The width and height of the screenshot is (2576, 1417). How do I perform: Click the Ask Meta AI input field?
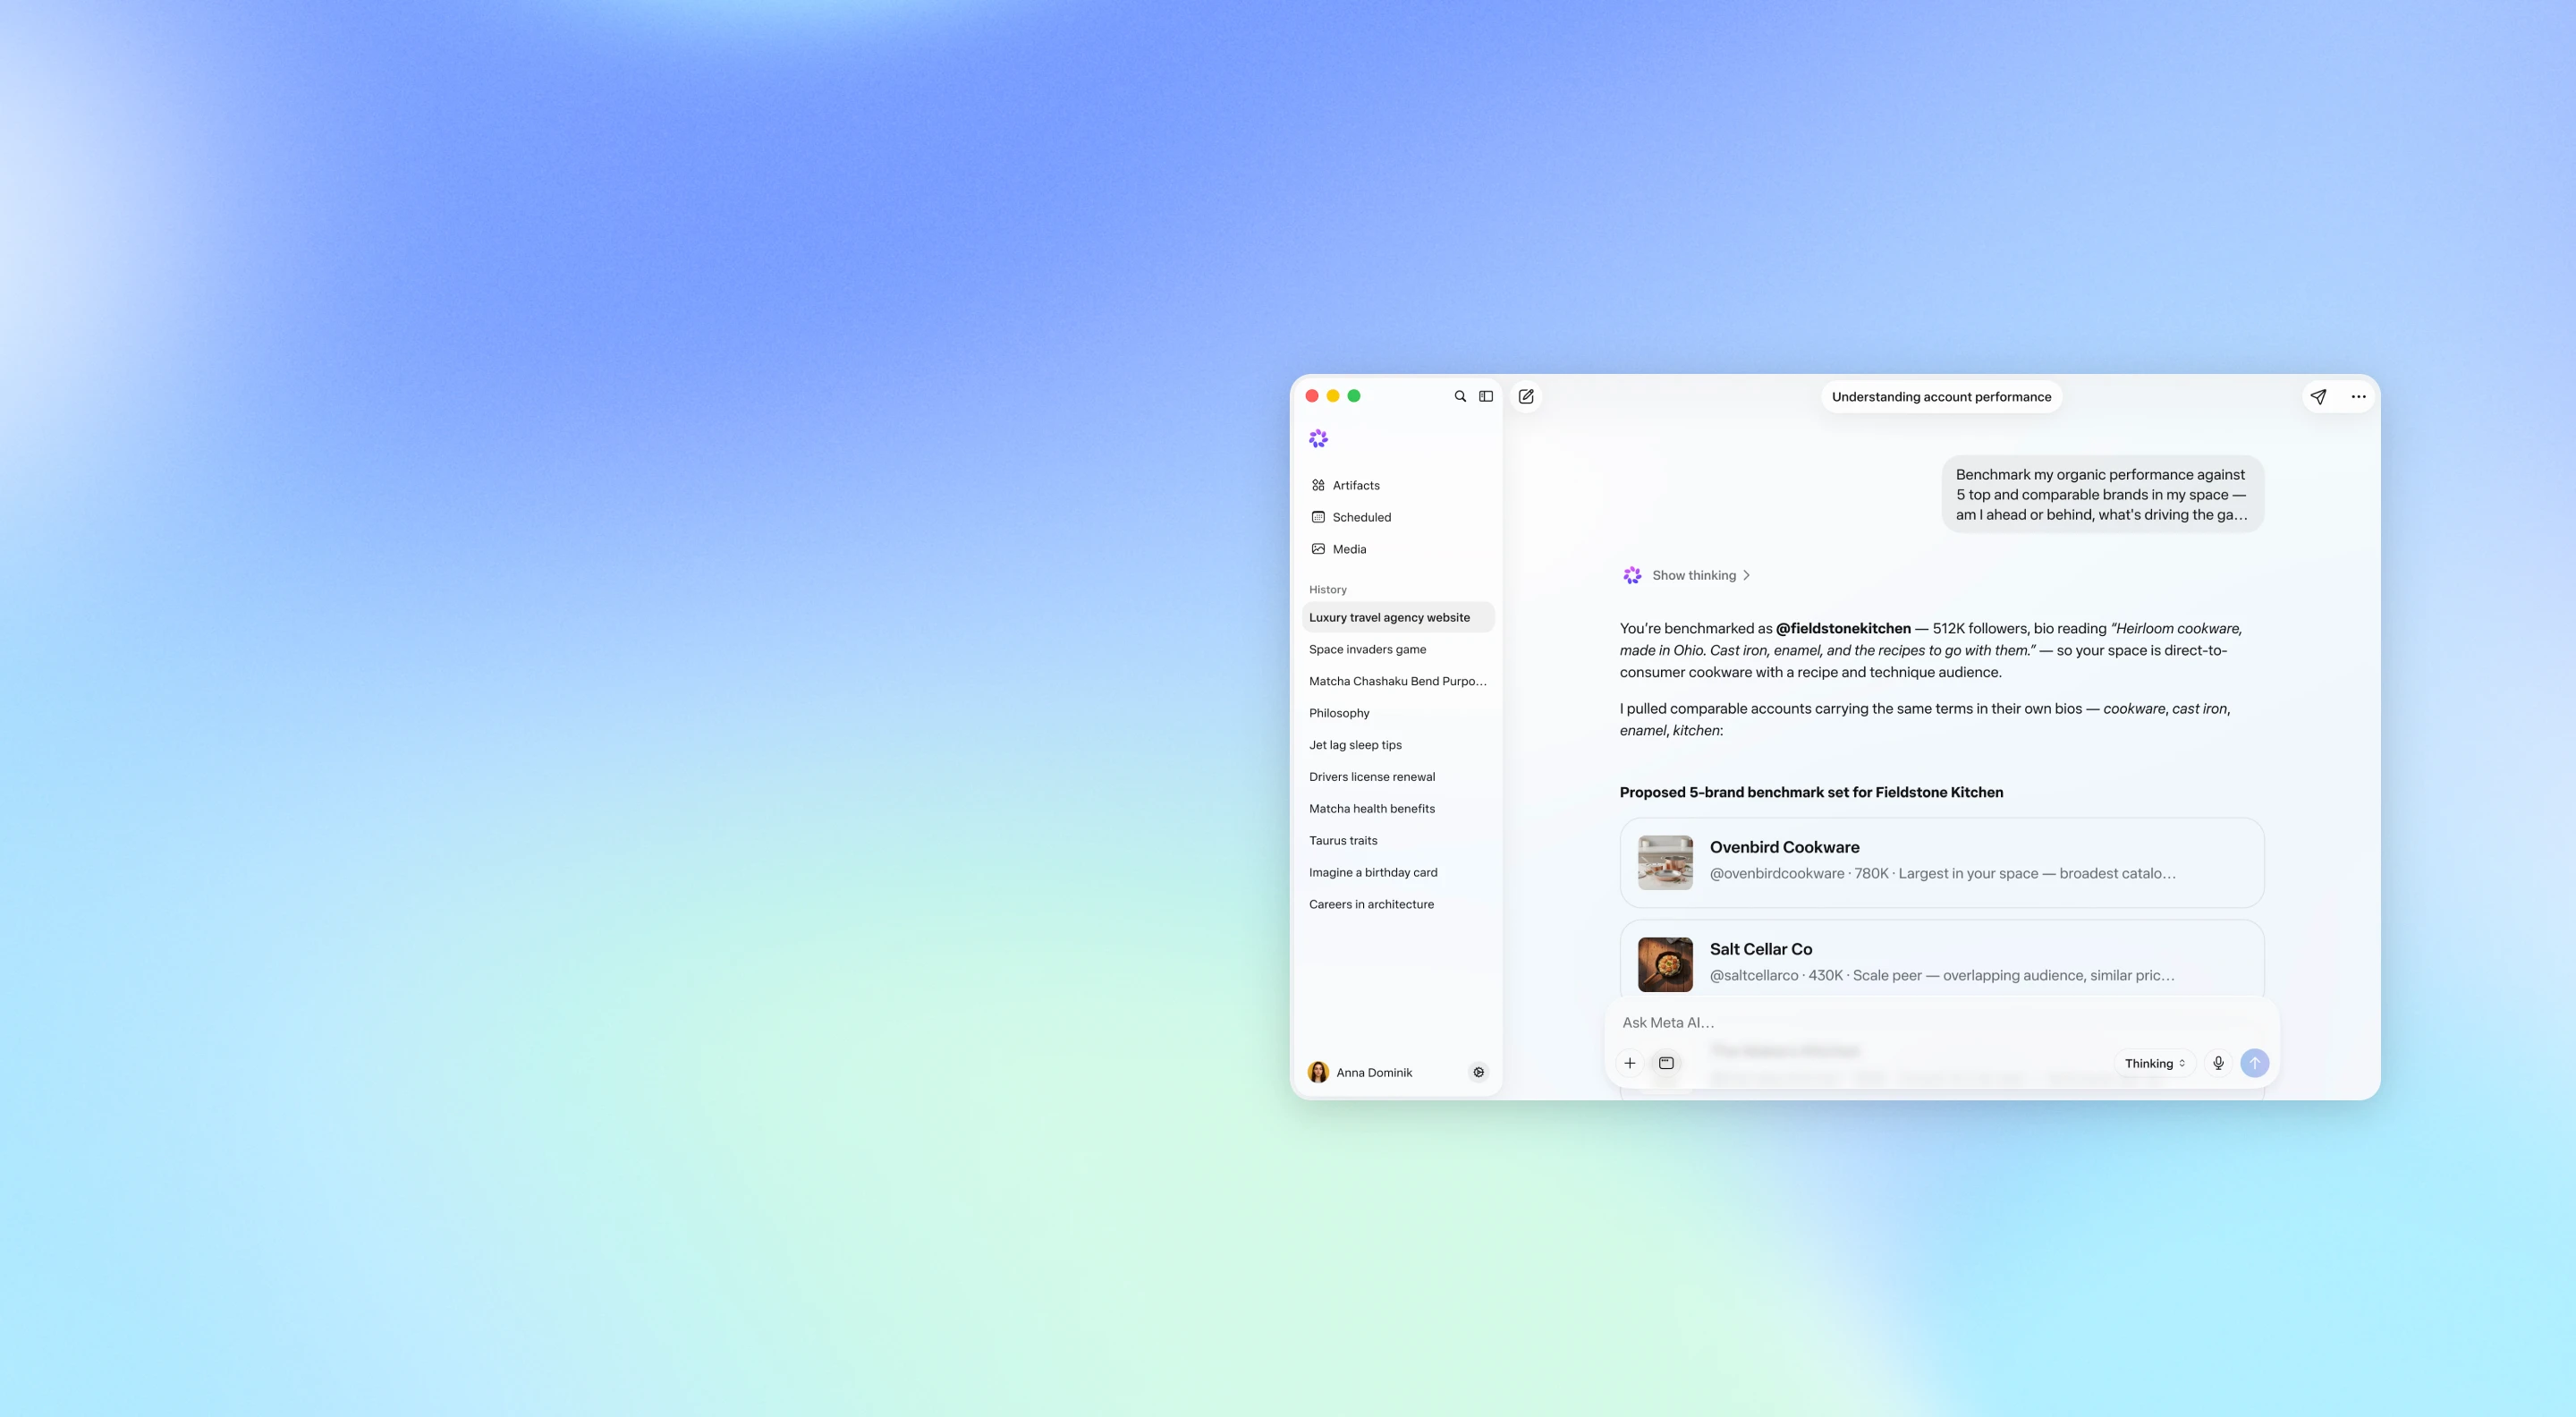click(1940, 1022)
